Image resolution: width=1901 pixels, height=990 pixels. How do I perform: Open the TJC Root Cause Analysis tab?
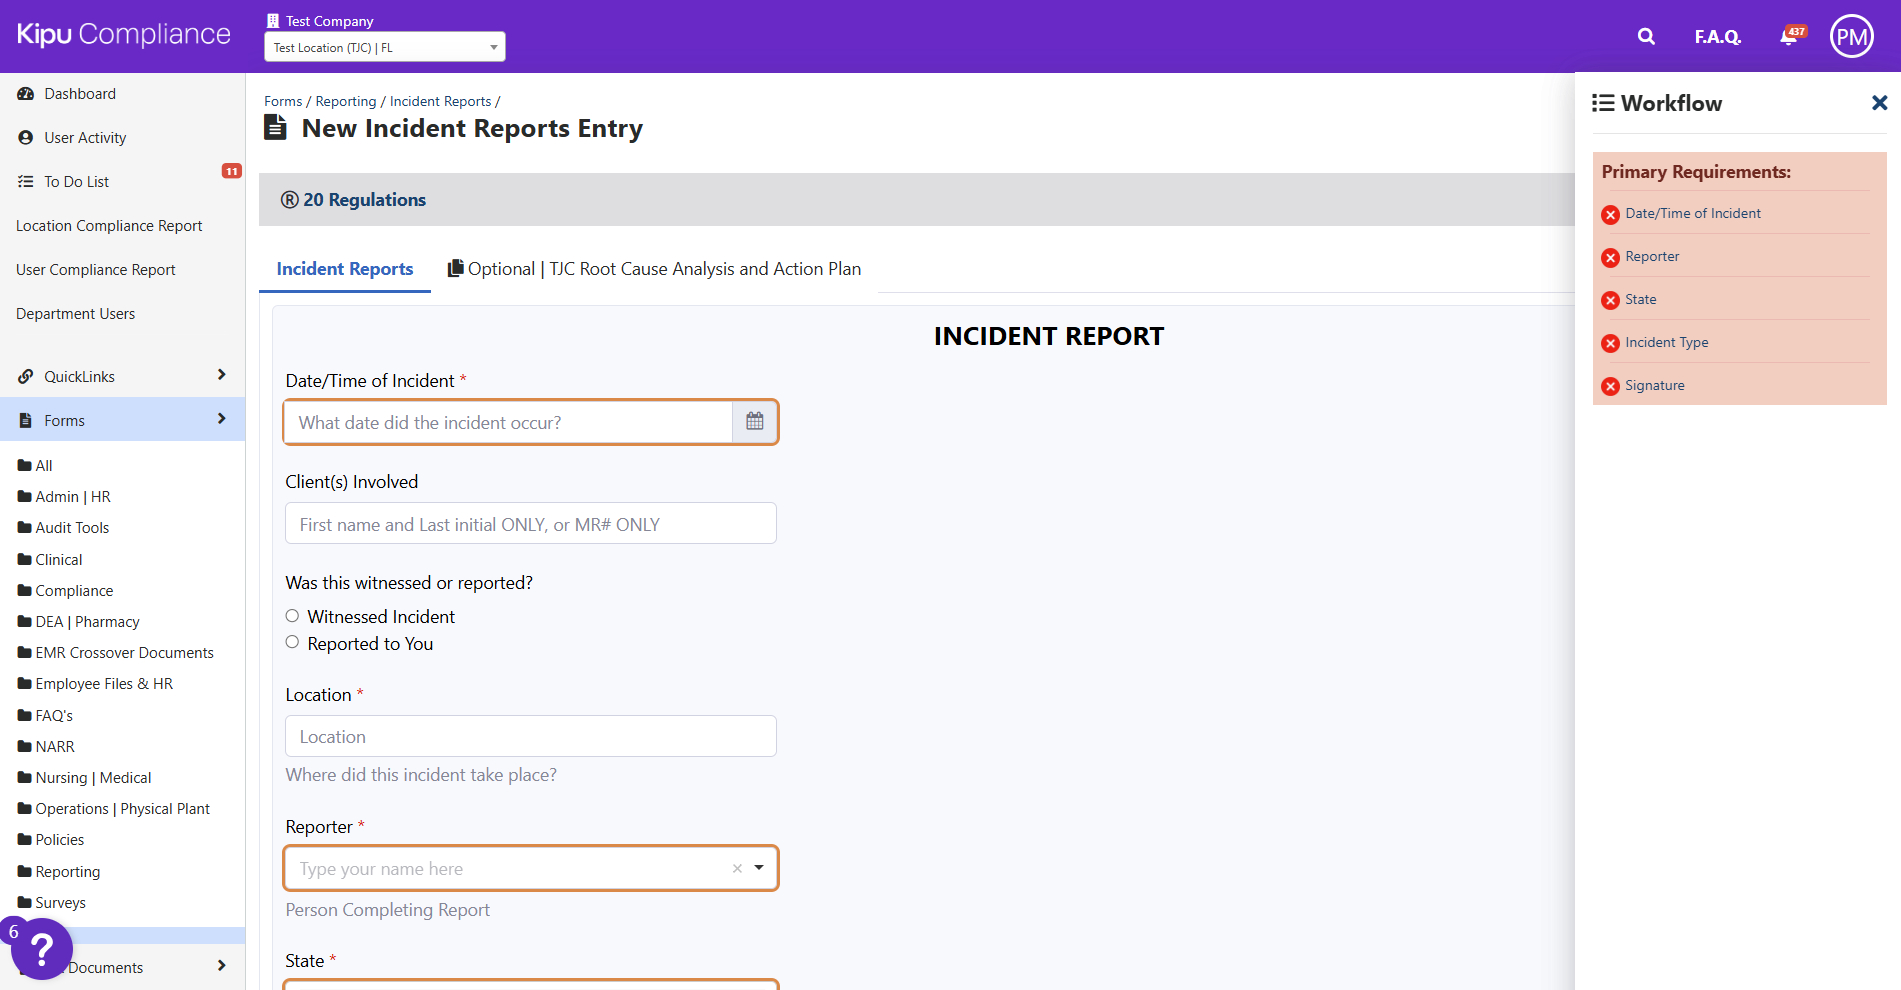click(655, 269)
